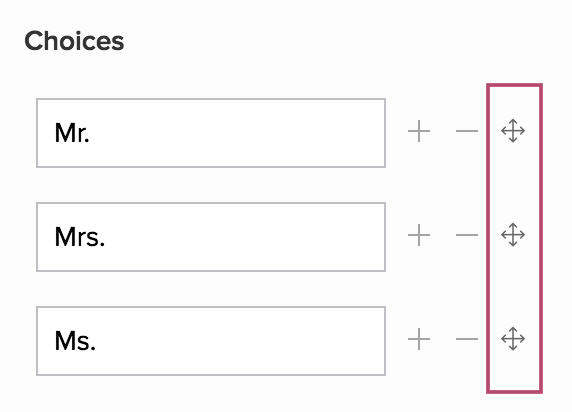This screenshot has height=412, width=572.
Task: Click the minus icon beside Ms. field
Action: [x=467, y=339]
